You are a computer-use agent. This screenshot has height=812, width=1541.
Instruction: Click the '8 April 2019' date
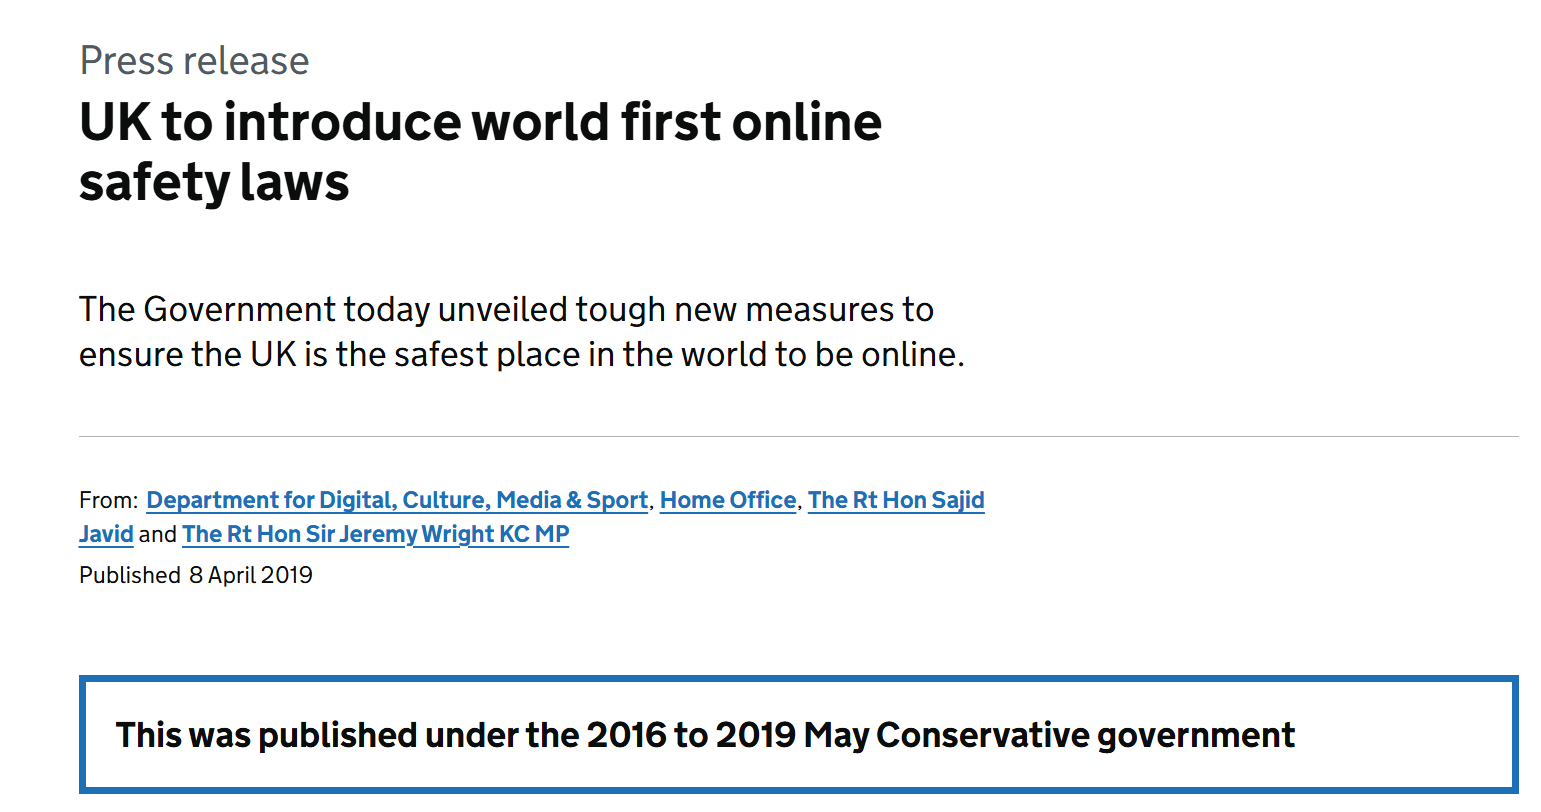point(251,575)
